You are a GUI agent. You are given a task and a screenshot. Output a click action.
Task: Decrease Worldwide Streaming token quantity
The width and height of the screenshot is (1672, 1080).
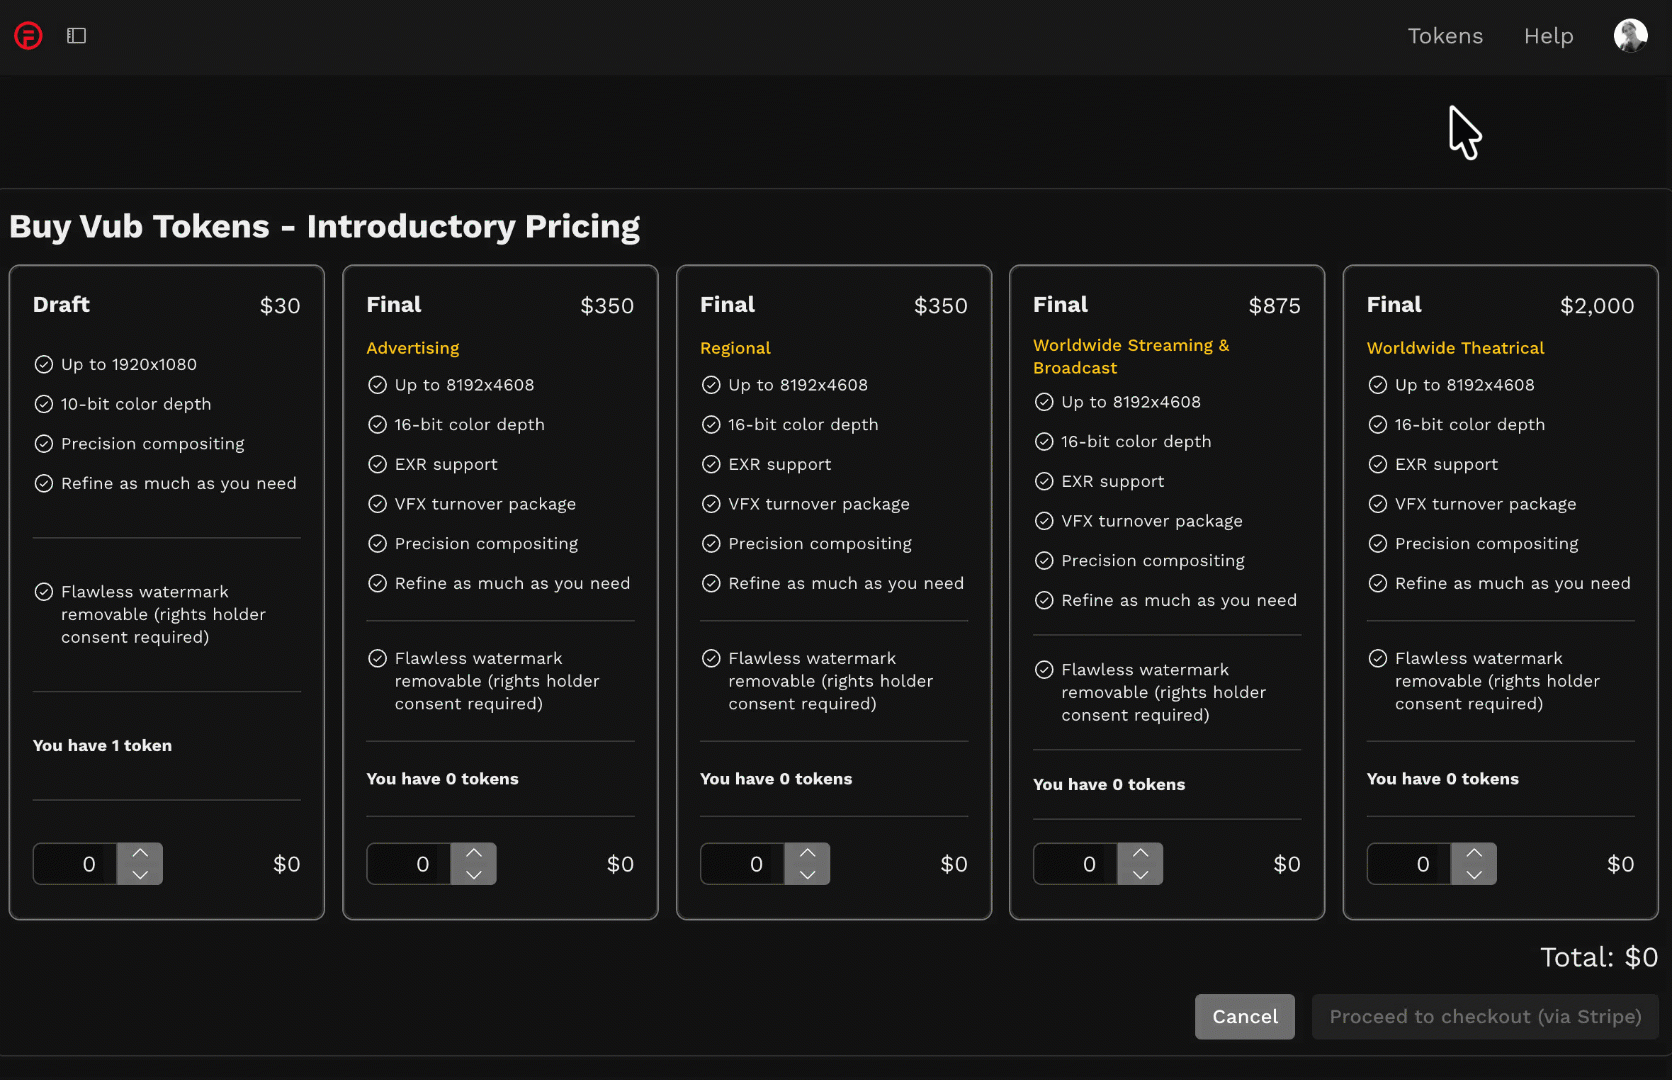tap(1140, 874)
